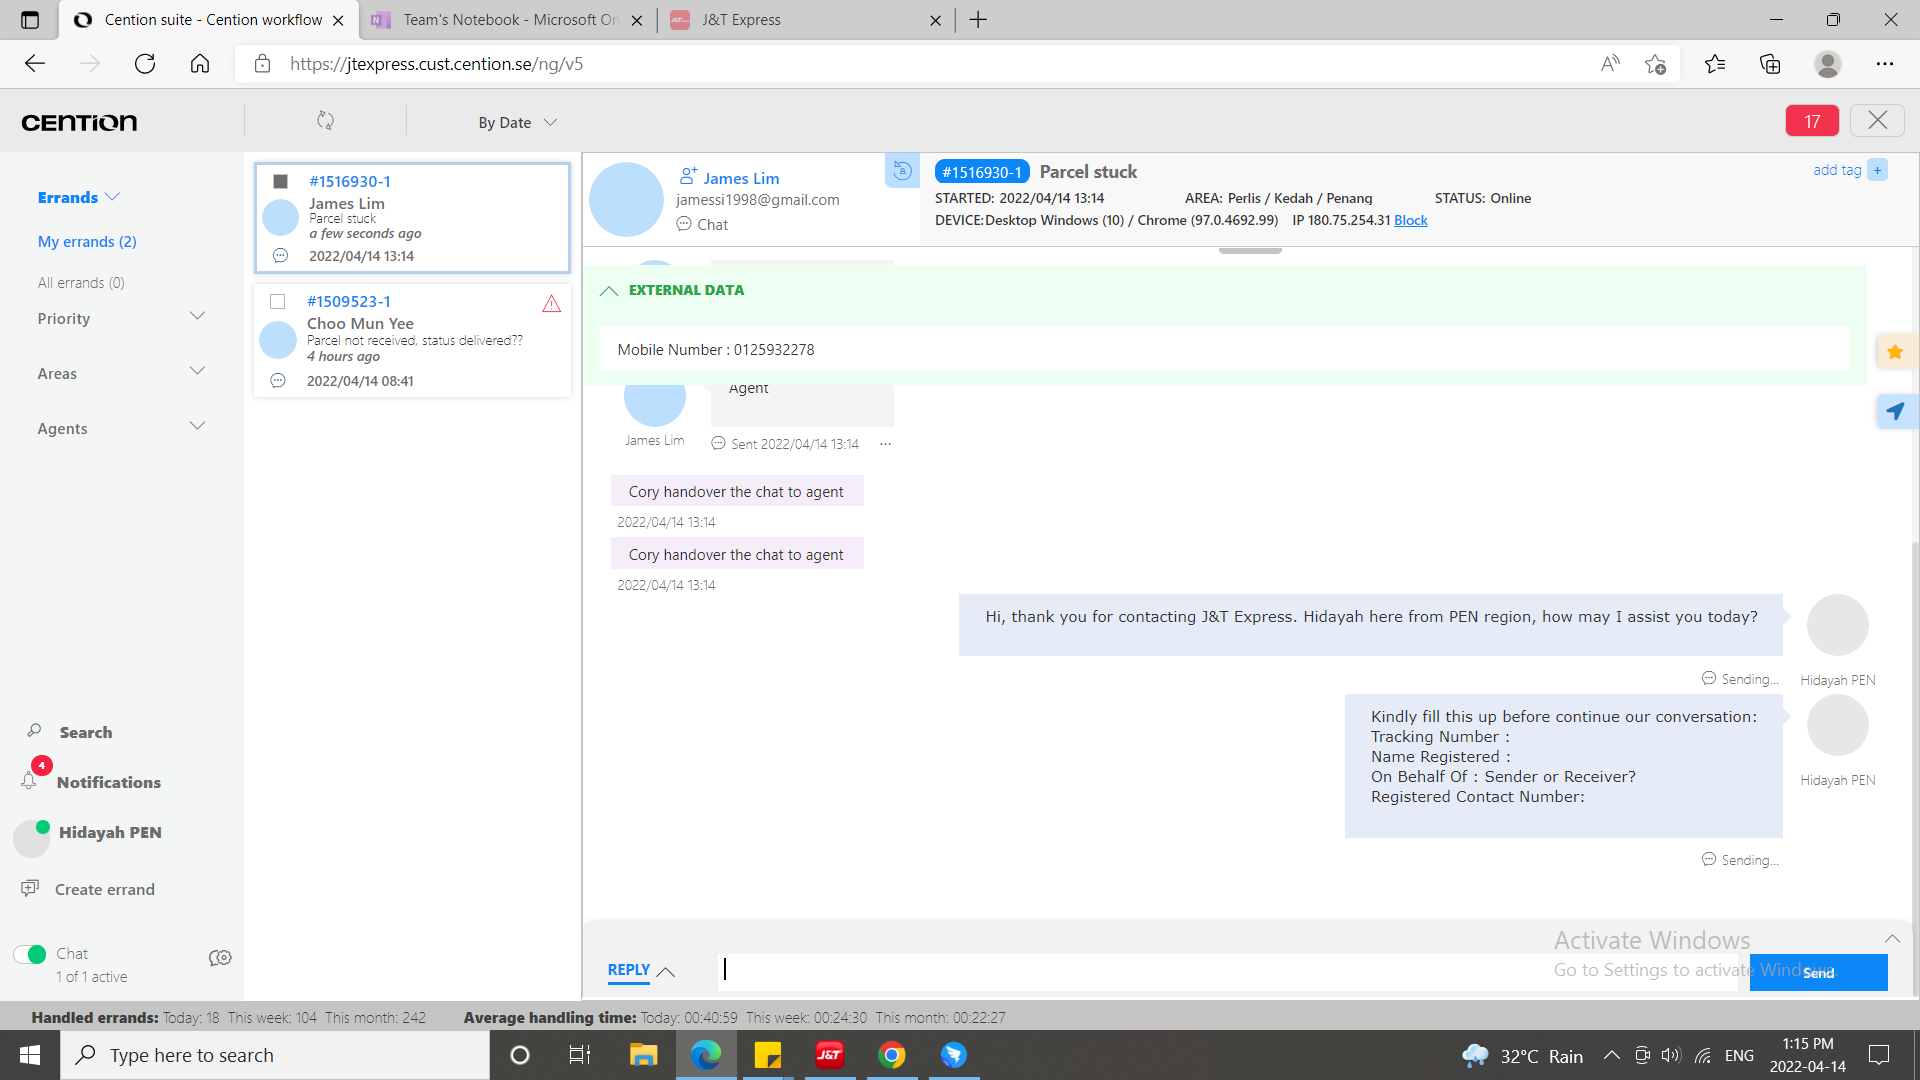The image size is (1920, 1080).
Task: Toggle the Chat availability switch
Action: (x=30, y=954)
